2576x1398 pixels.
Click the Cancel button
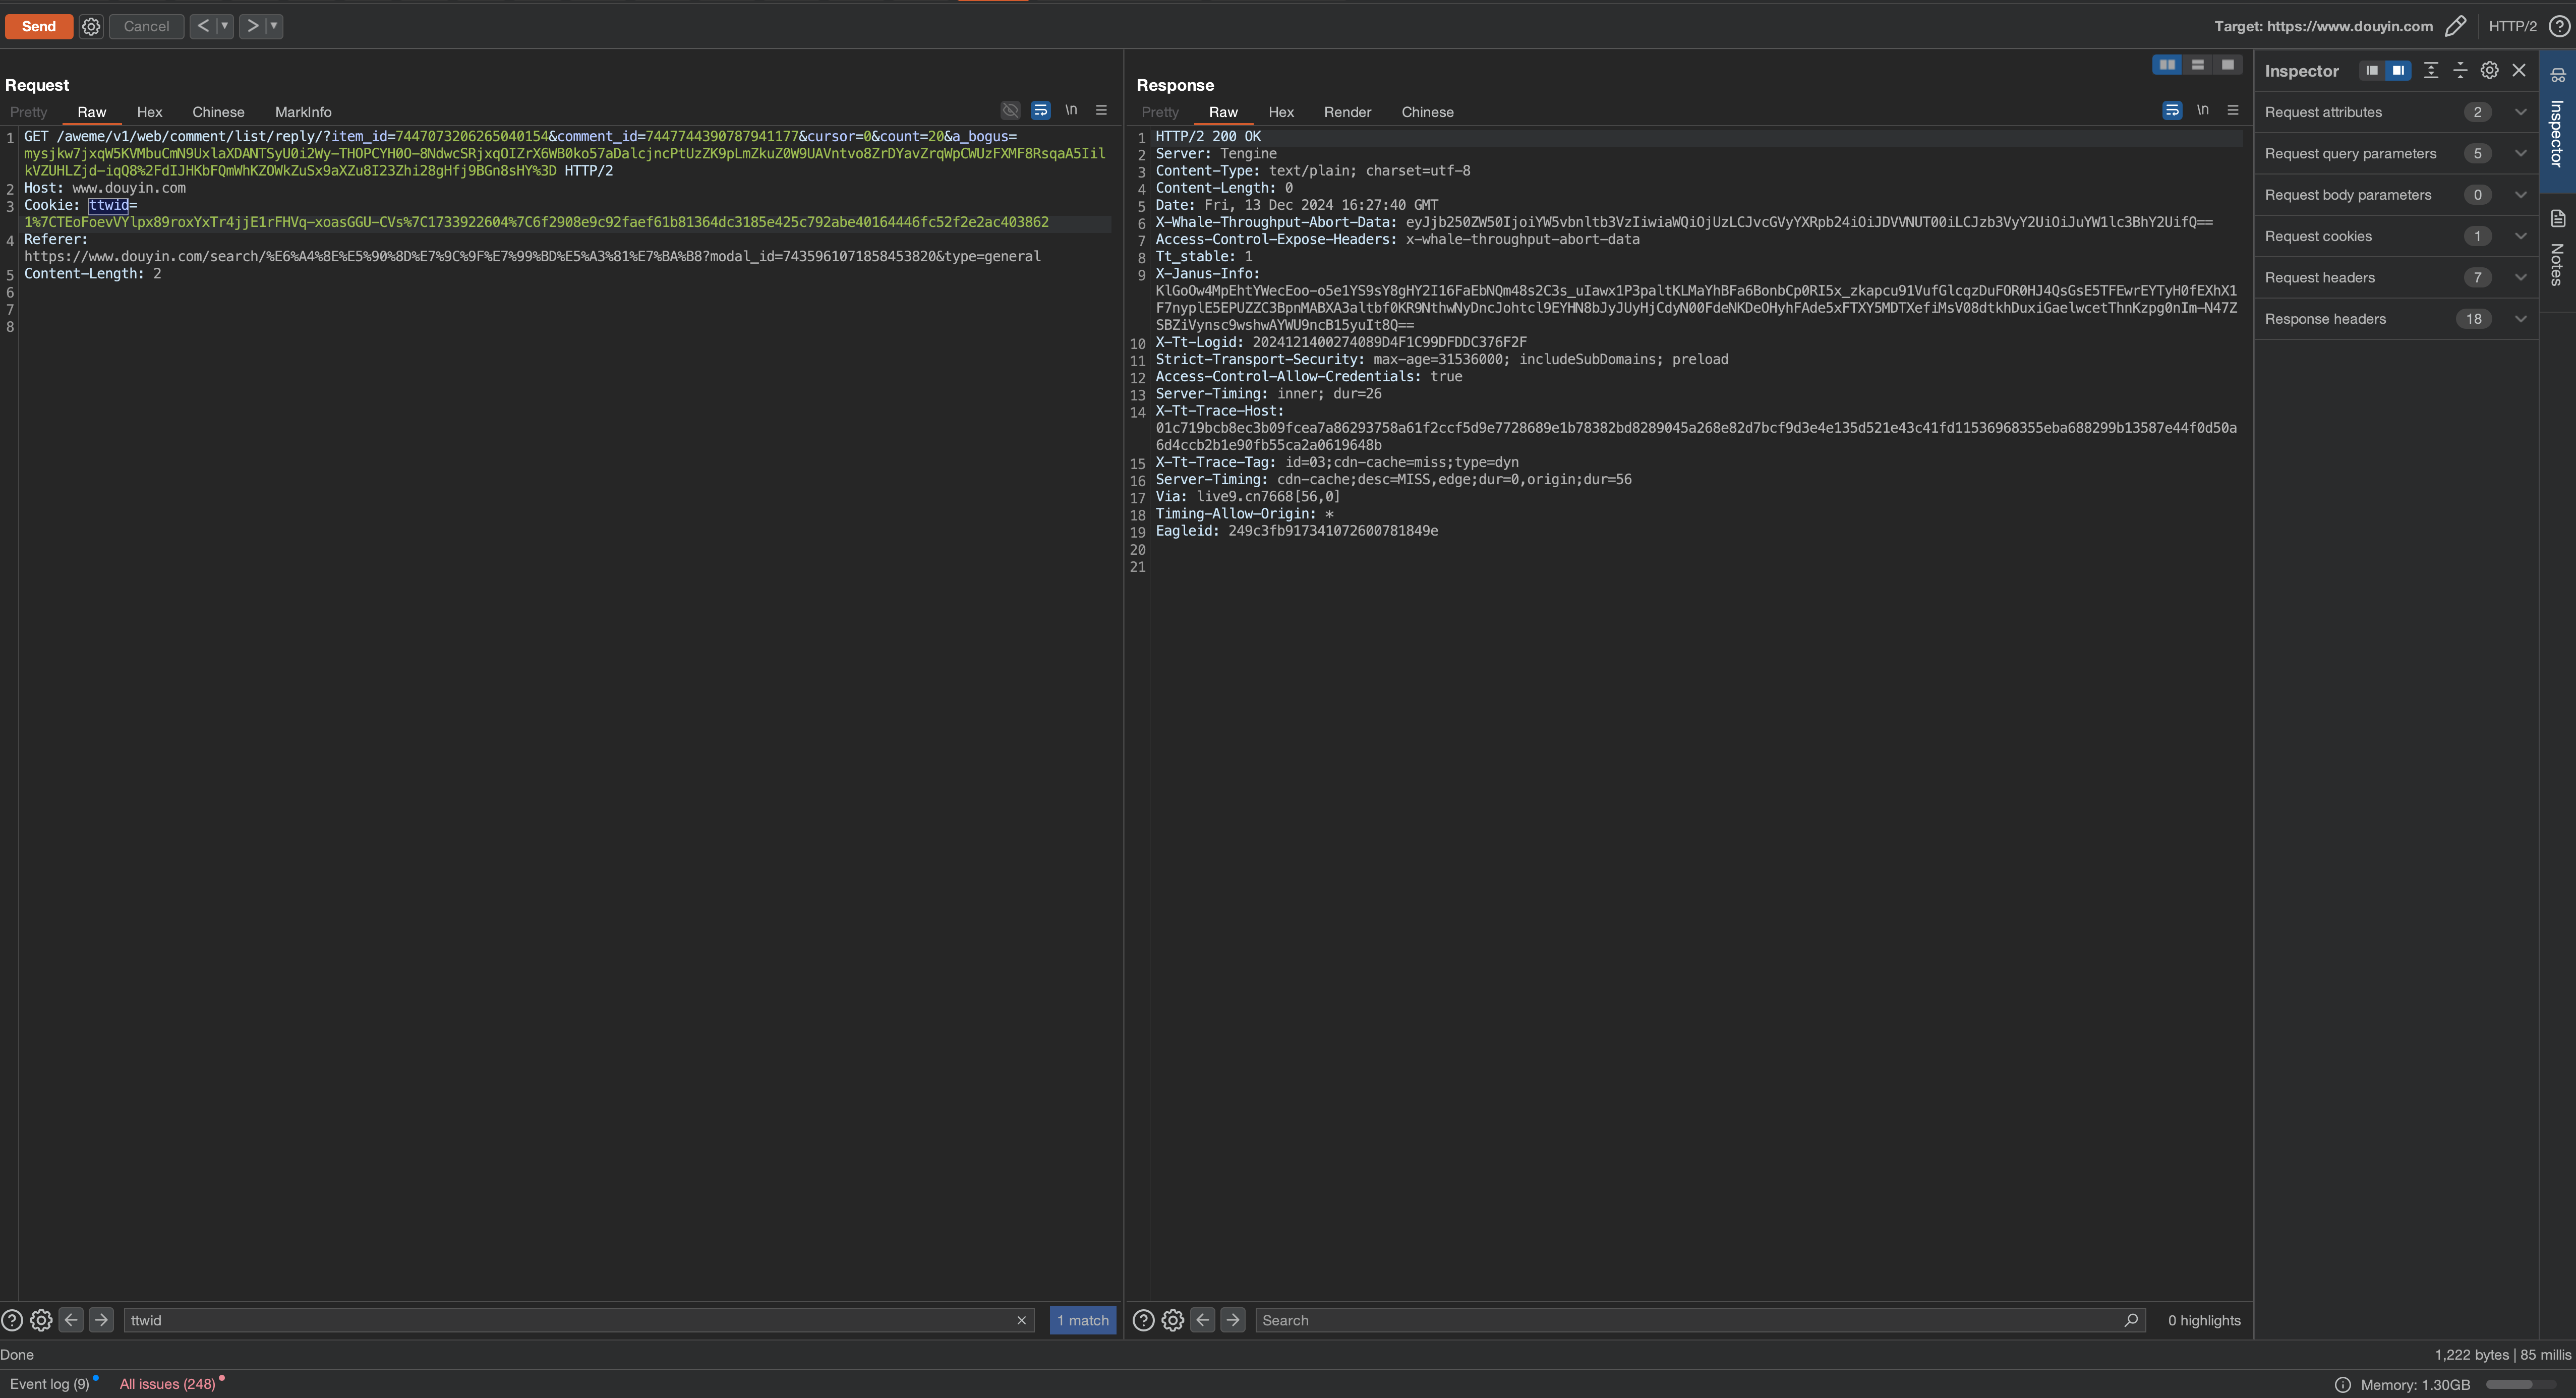coord(146,26)
